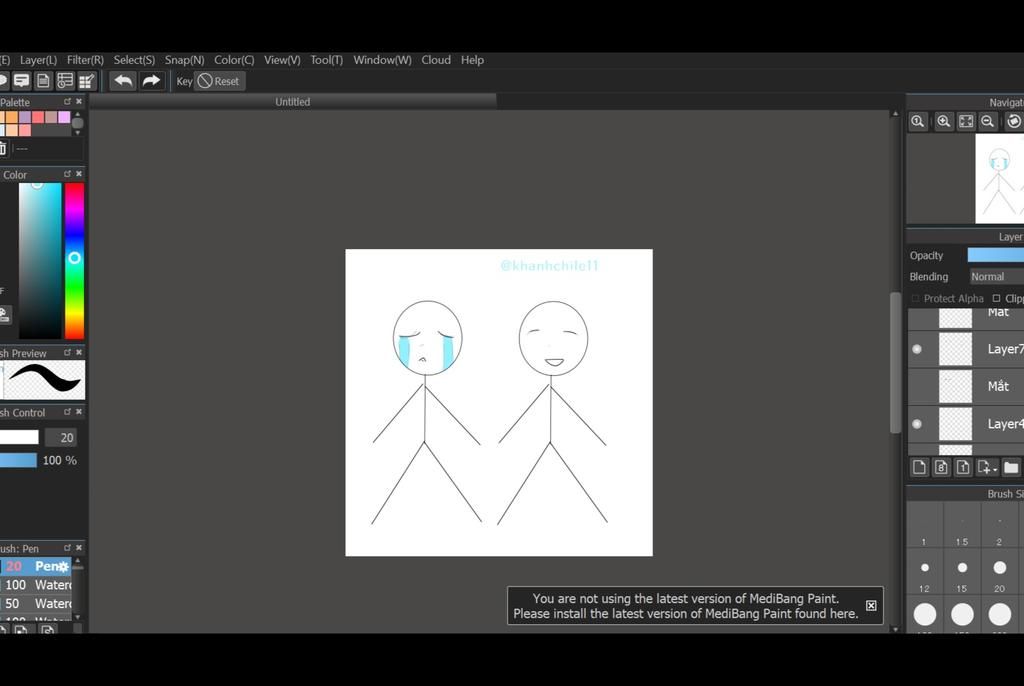Close the Brush: Pen panel
This screenshot has width=1024, height=686.
[79, 547]
